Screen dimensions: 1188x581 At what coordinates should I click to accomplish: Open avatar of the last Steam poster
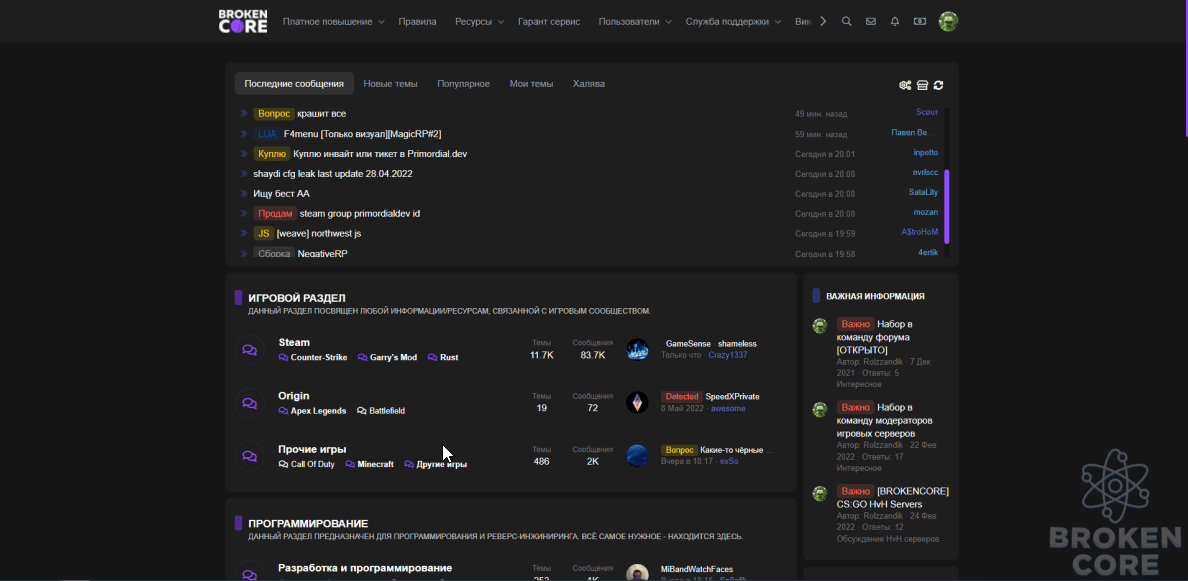click(x=637, y=349)
